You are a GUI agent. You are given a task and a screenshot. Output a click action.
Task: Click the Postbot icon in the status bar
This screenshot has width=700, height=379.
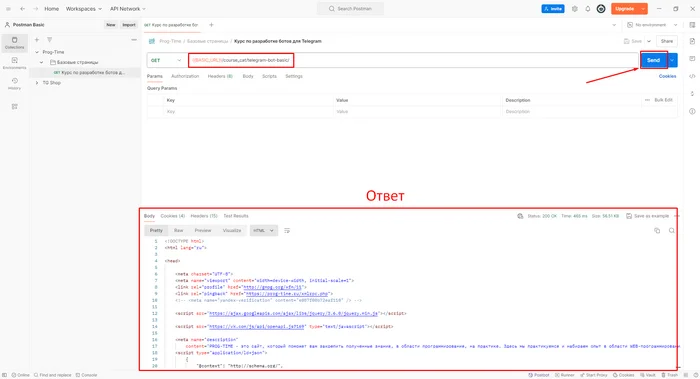539,375
